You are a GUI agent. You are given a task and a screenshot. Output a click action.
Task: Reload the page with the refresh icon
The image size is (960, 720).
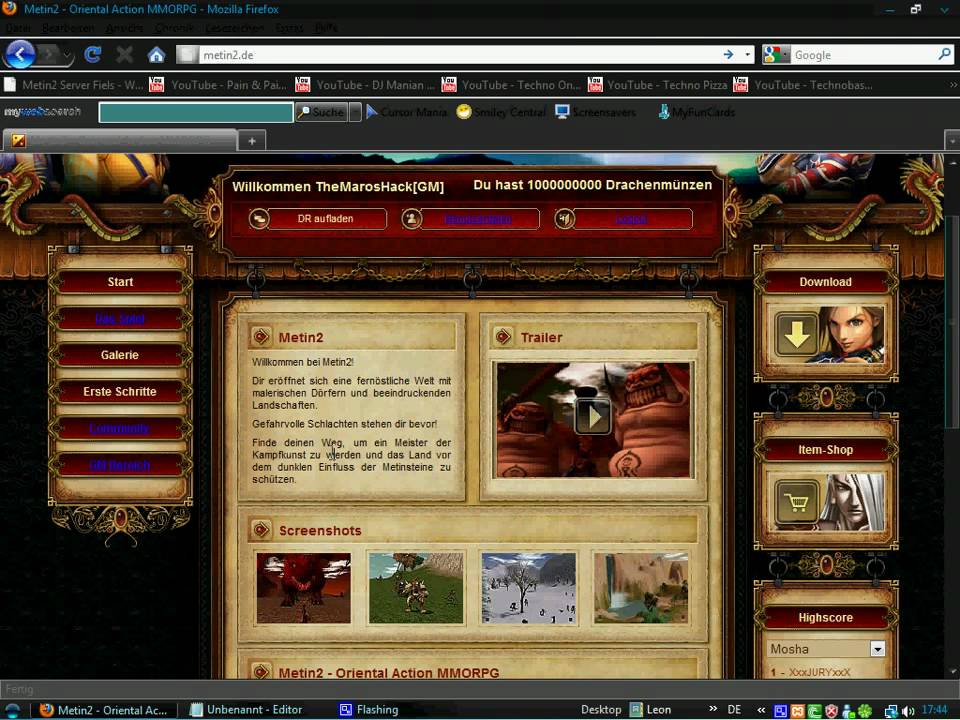pos(92,54)
